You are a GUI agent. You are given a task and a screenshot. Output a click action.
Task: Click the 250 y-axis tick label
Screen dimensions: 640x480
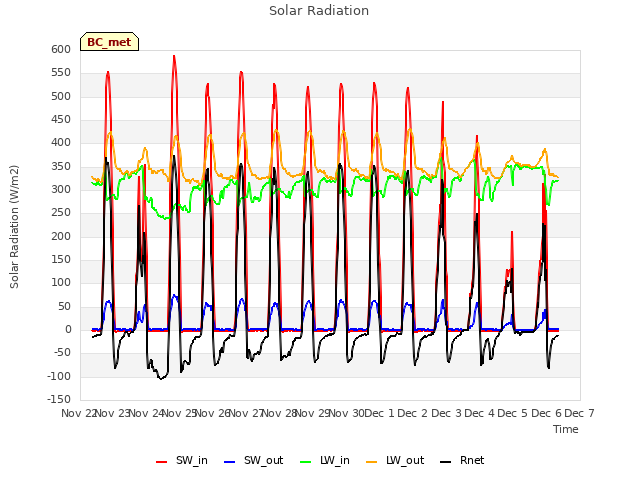[61, 213]
